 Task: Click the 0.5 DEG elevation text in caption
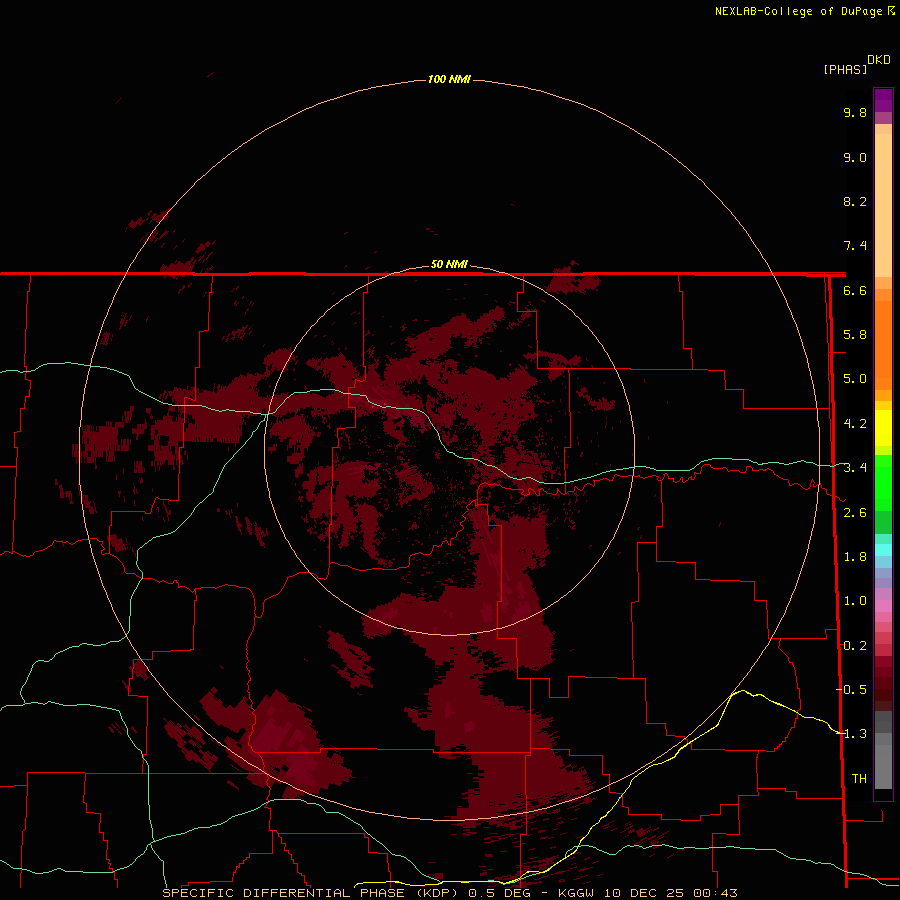tap(499, 893)
